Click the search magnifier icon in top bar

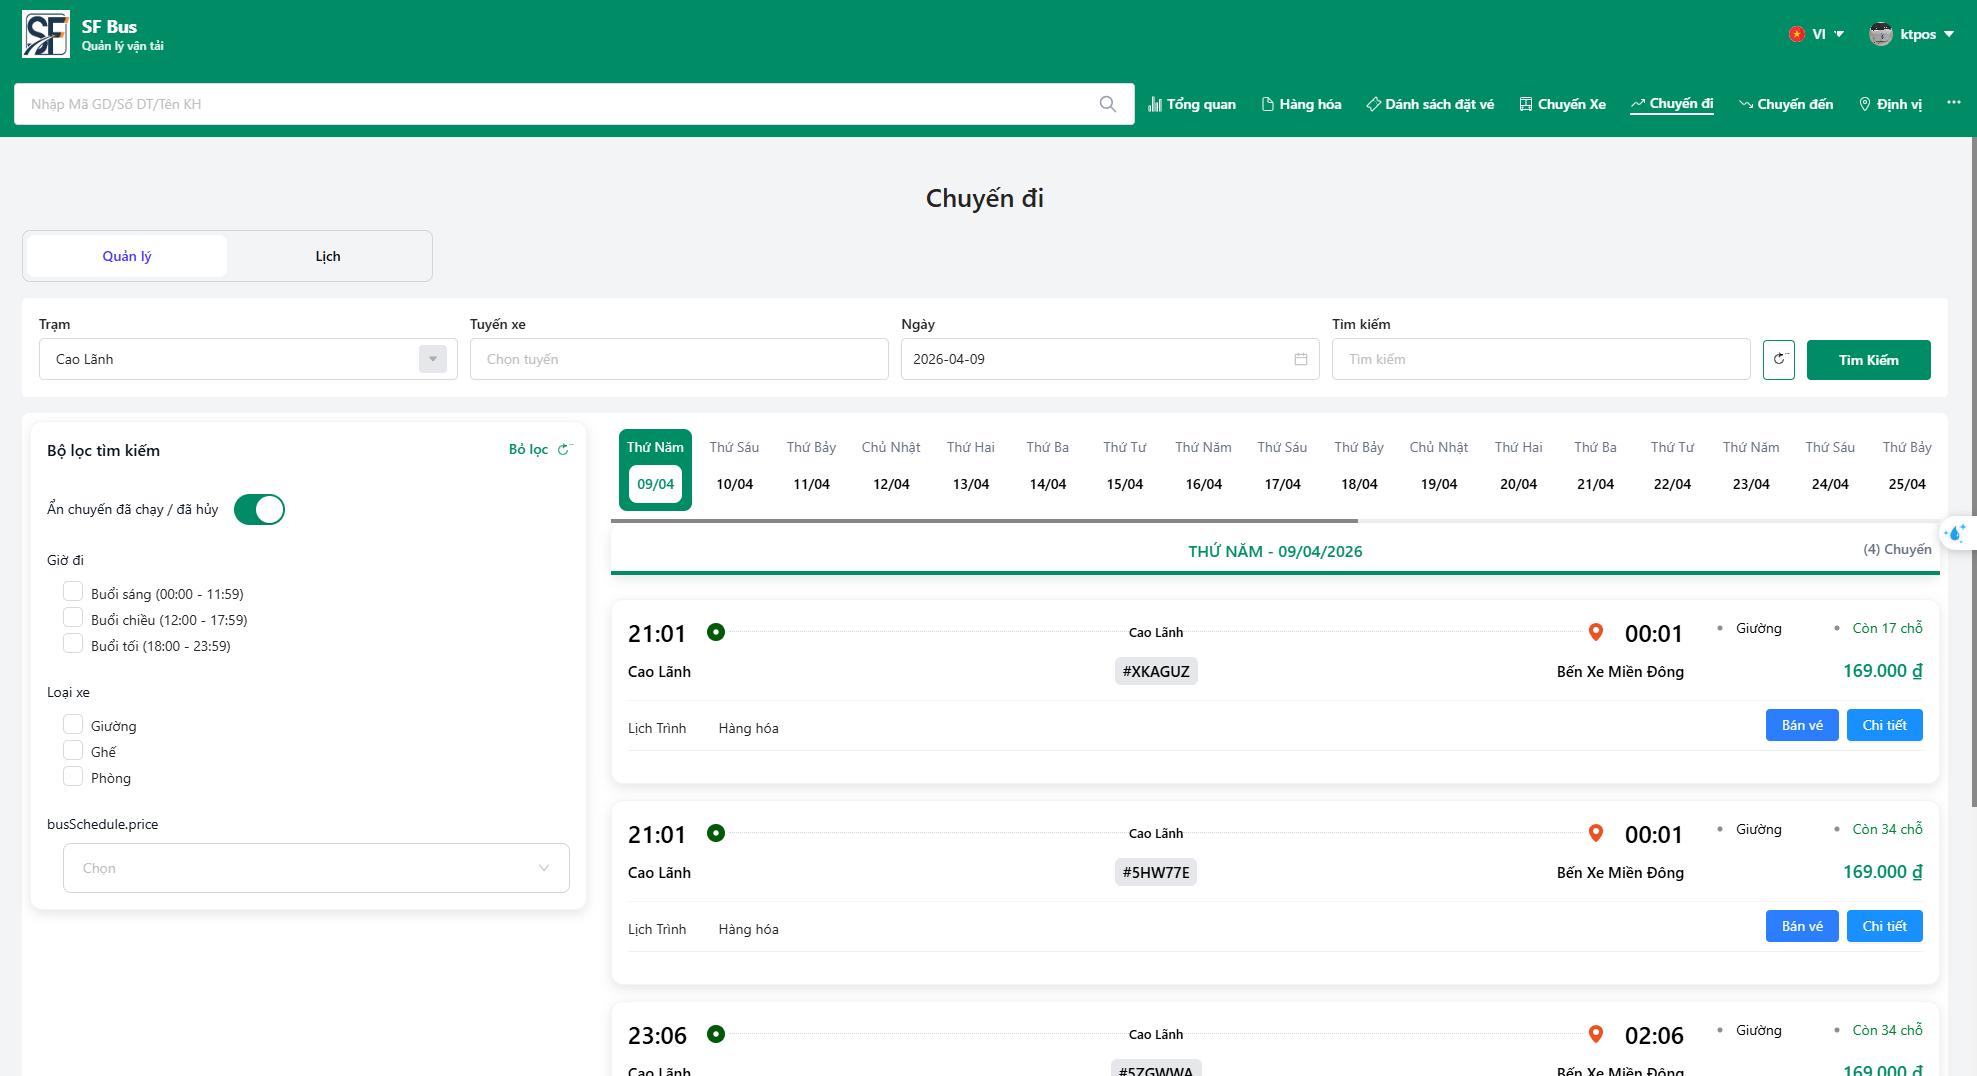click(1107, 104)
